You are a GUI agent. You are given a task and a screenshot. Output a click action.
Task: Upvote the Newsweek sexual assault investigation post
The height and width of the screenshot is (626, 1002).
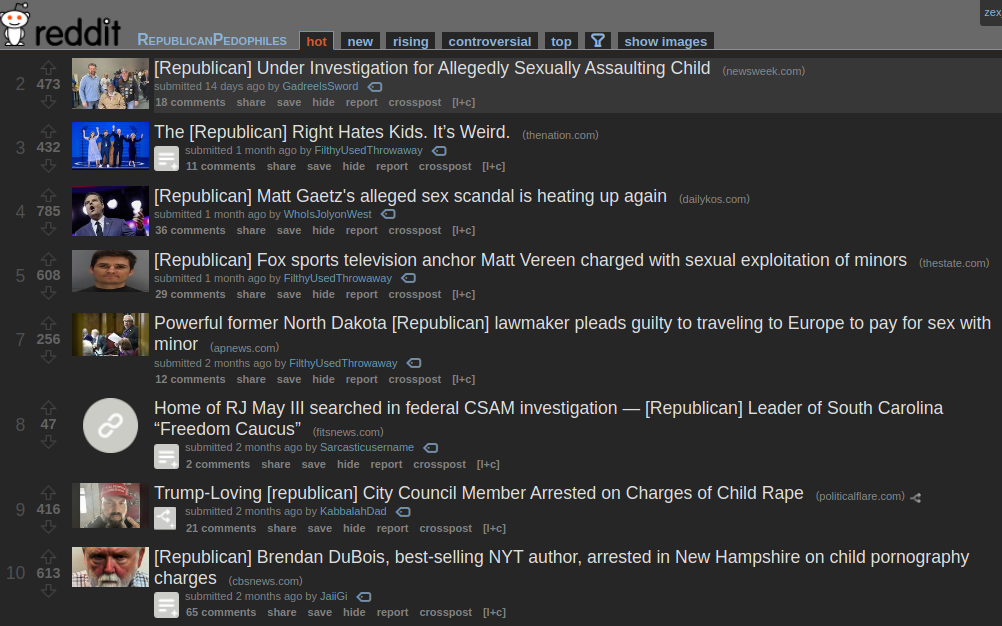click(x=49, y=67)
